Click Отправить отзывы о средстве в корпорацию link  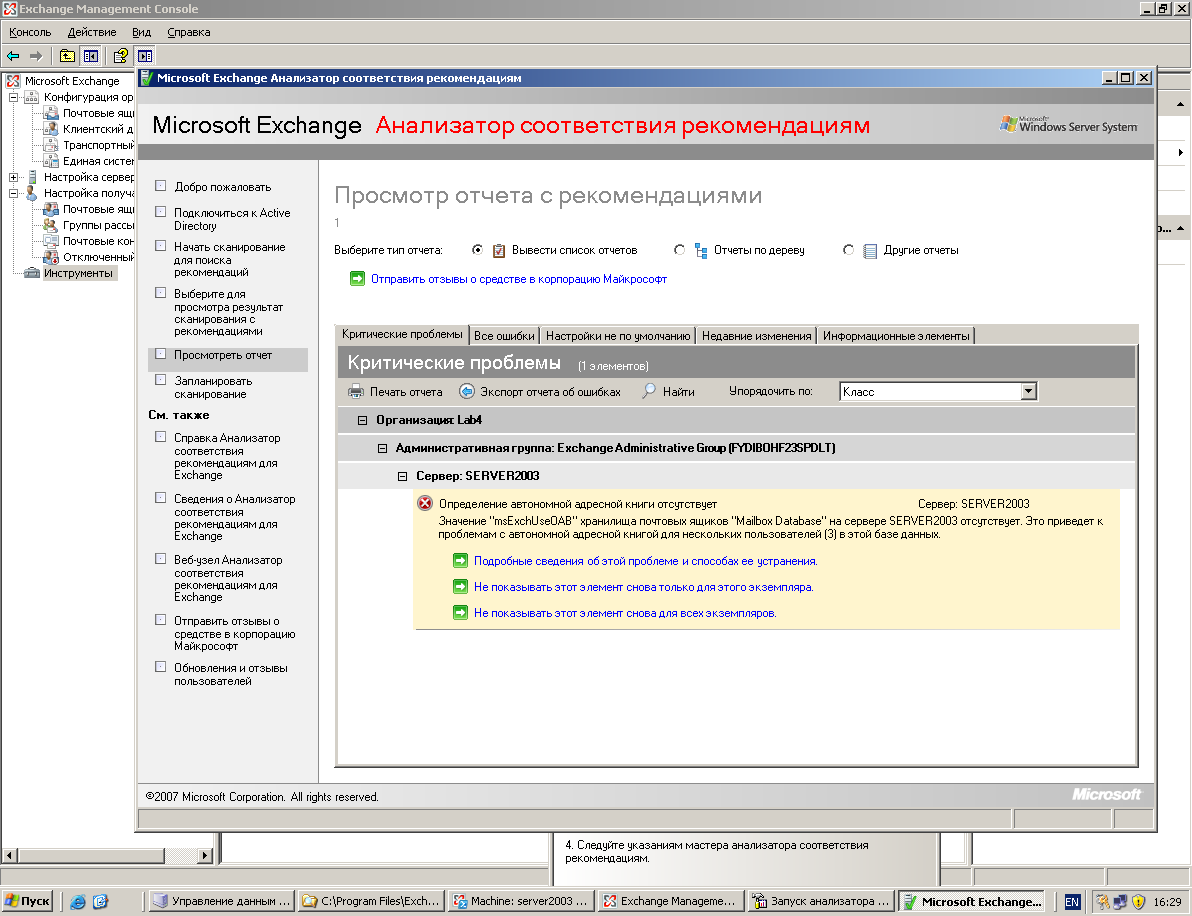tap(518, 279)
